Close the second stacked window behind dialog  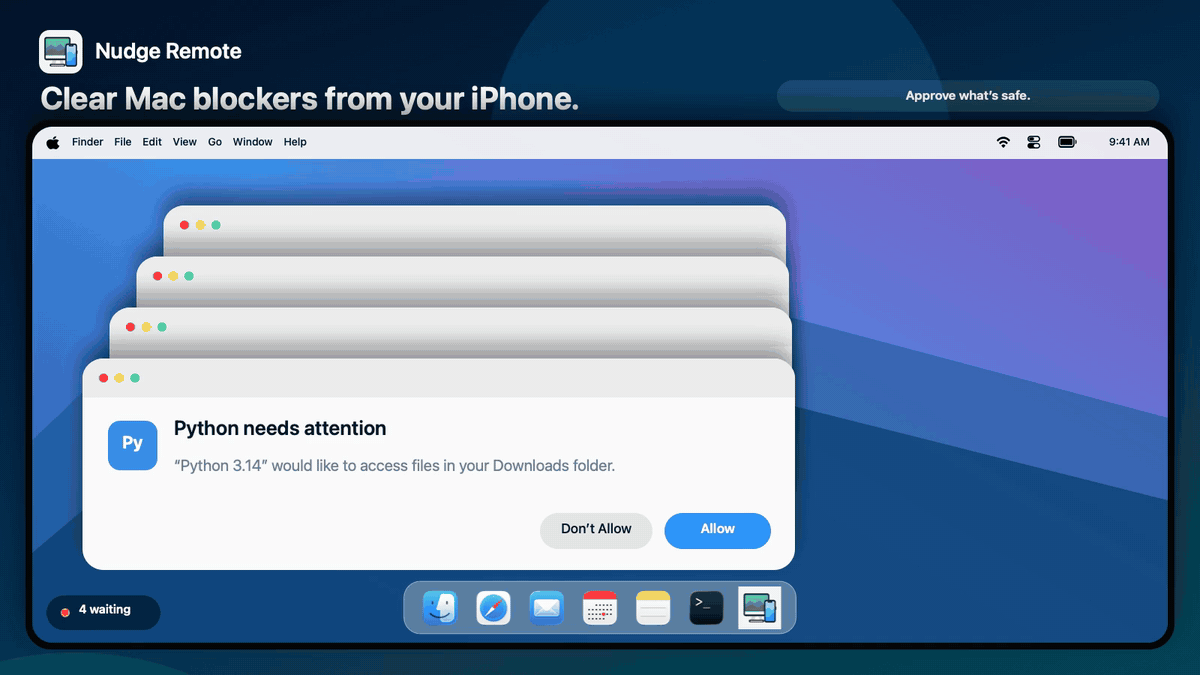tap(157, 276)
